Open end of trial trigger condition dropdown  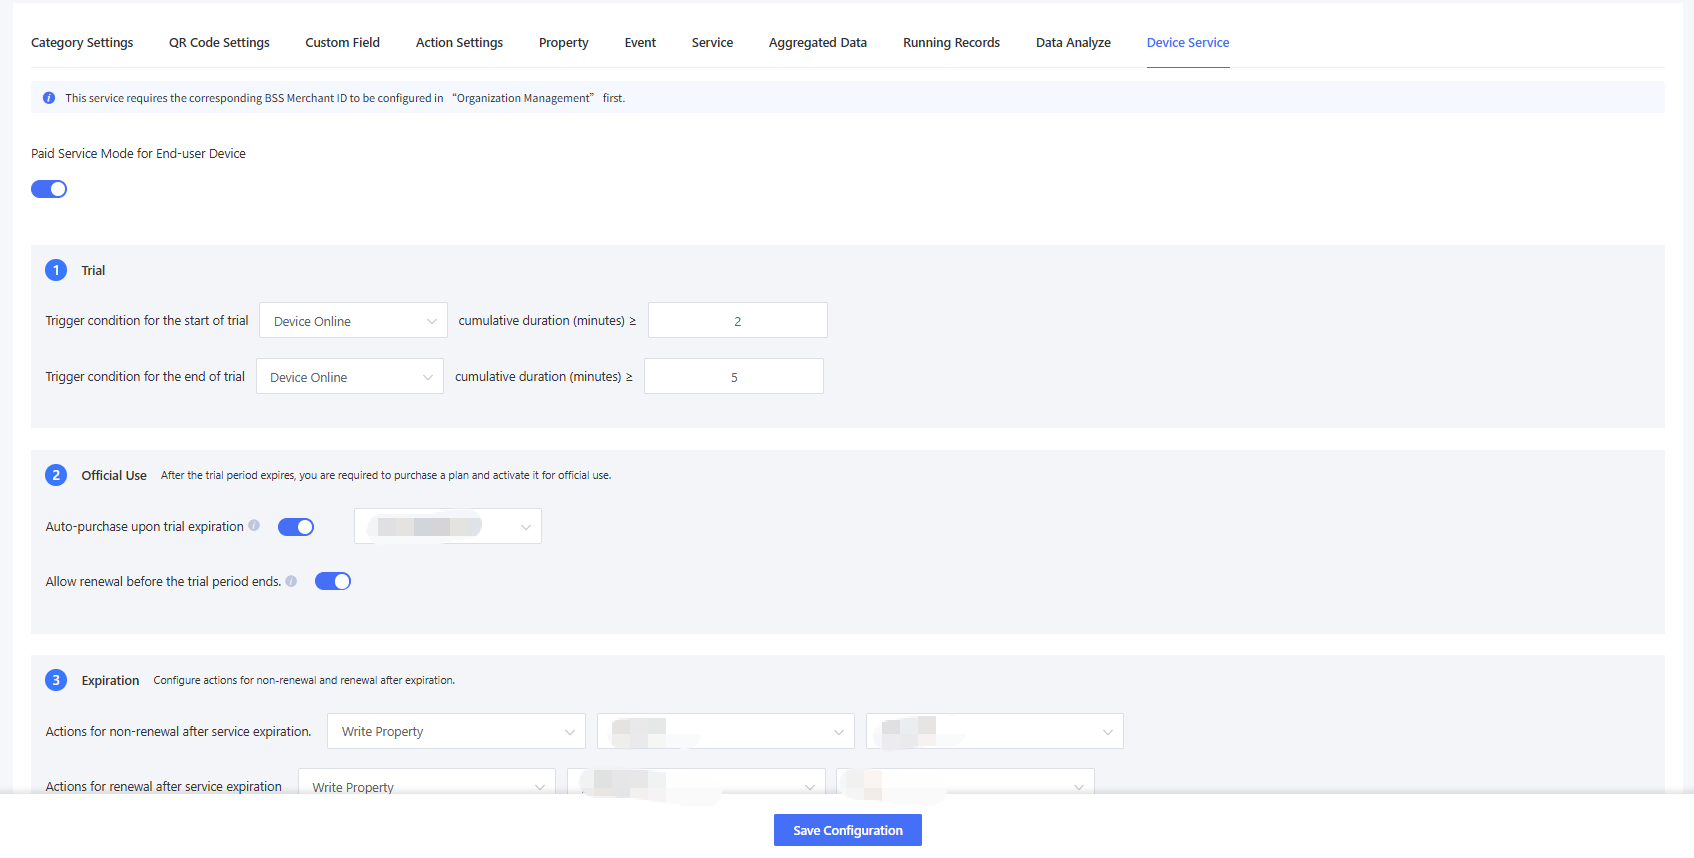click(x=349, y=377)
